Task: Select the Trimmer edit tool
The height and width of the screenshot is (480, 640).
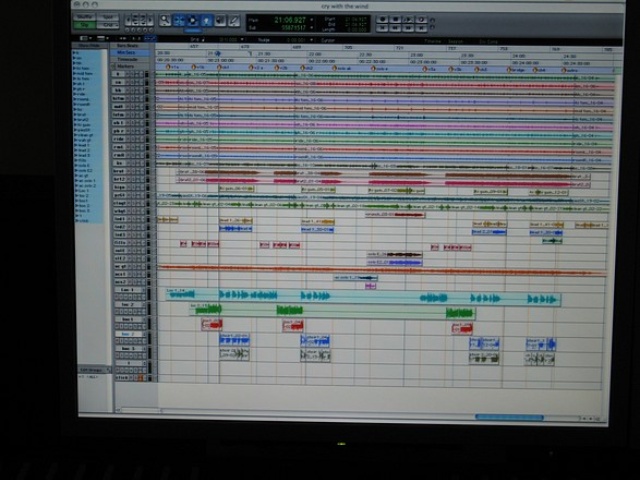Action: click(179, 20)
